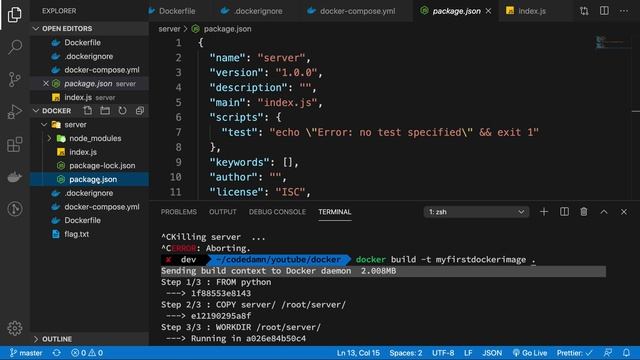
Task: Open Dockerfile from Open Editors list
Action: point(82,42)
